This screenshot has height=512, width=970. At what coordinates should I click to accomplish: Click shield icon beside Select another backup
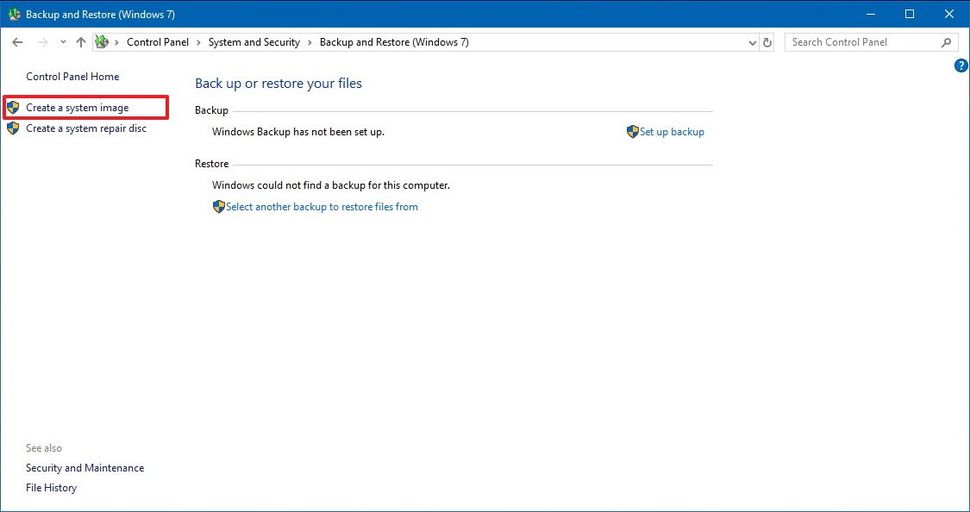pos(218,207)
